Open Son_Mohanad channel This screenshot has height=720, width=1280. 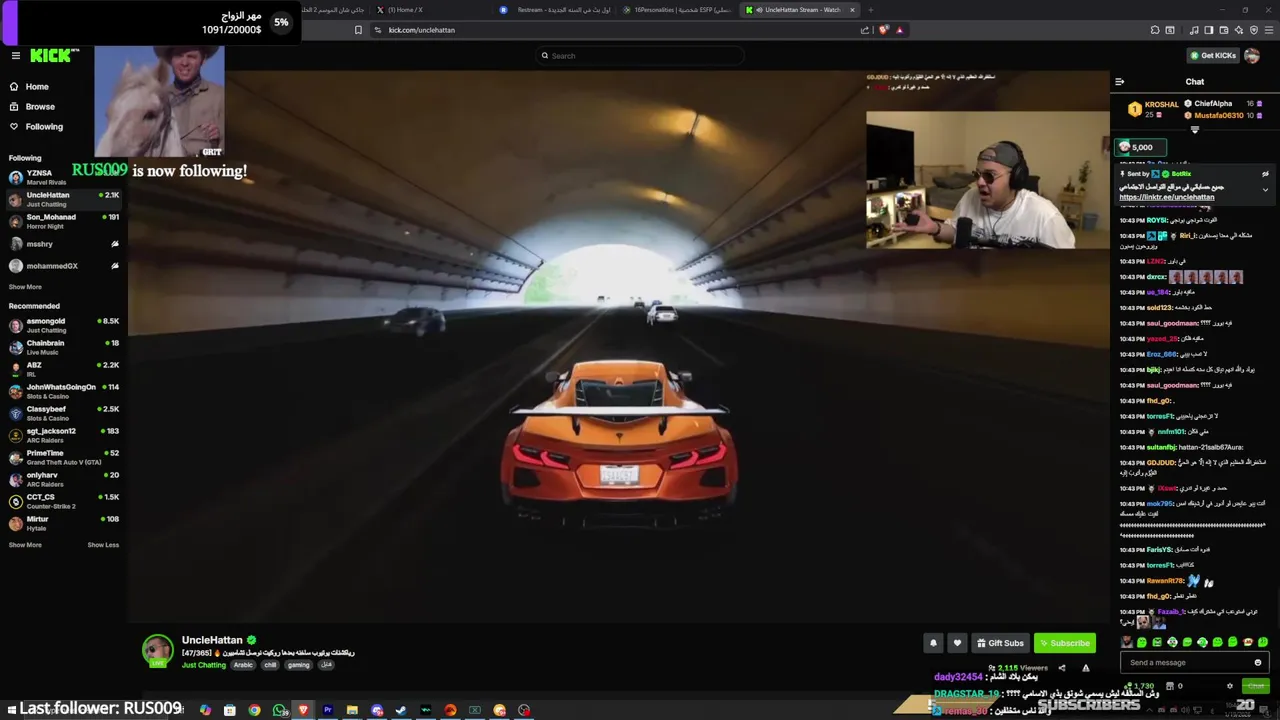64,221
